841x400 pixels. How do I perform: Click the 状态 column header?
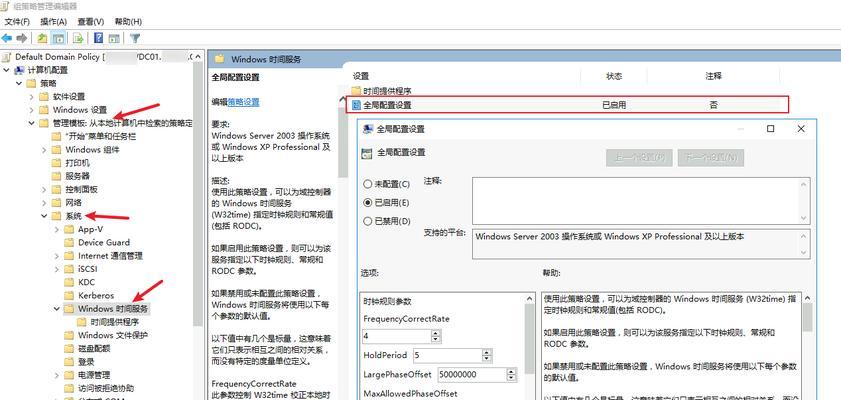614,77
